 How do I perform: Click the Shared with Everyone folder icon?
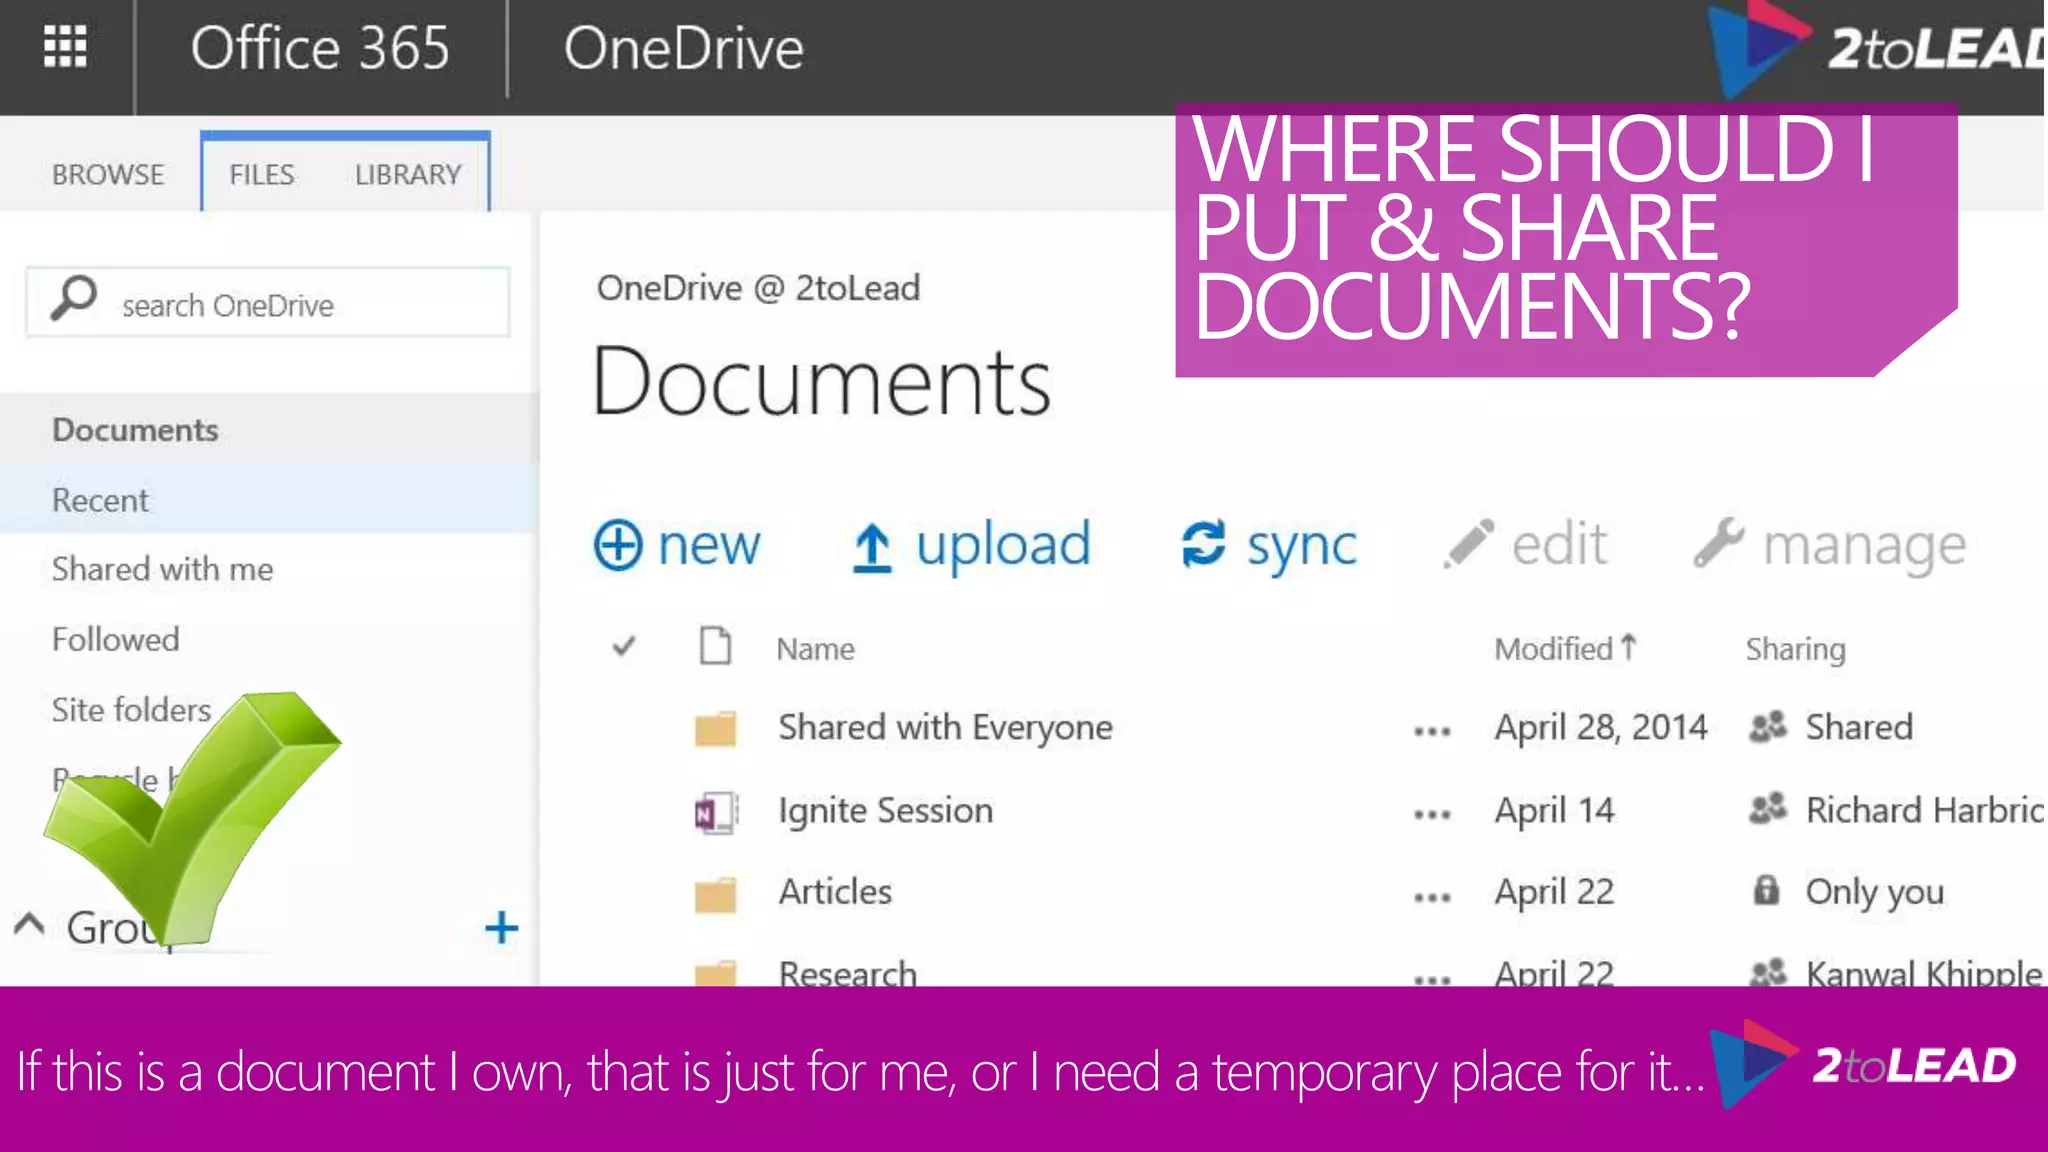click(x=715, y=729)
